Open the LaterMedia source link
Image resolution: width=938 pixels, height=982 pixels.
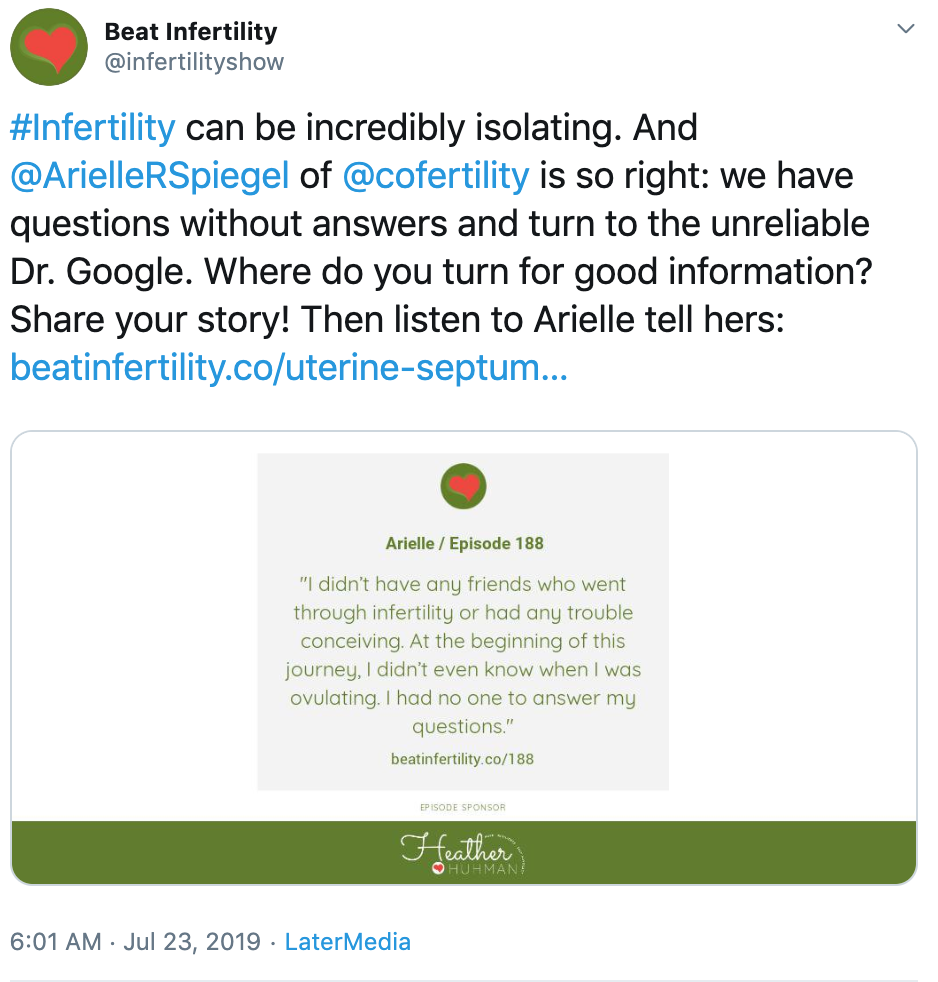pyautogui.click(x=348, y=941)
